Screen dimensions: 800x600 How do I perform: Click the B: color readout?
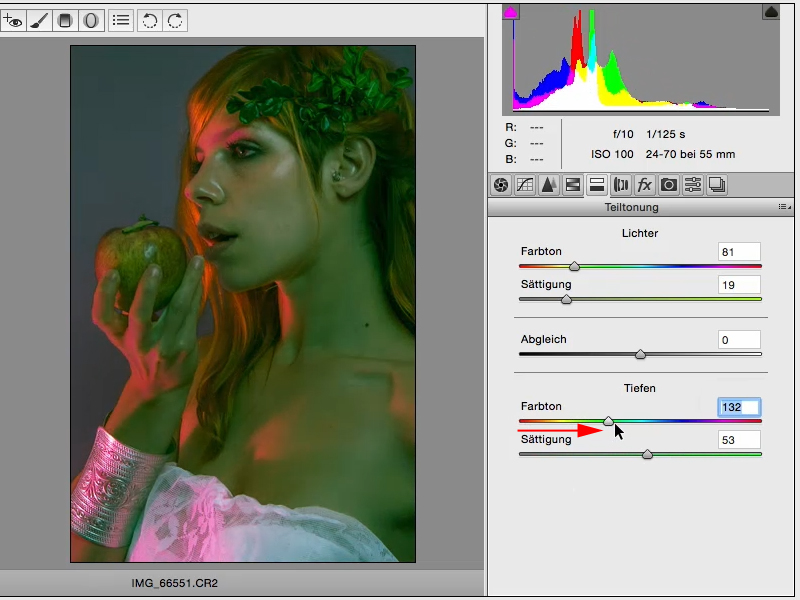coord(524,159)
